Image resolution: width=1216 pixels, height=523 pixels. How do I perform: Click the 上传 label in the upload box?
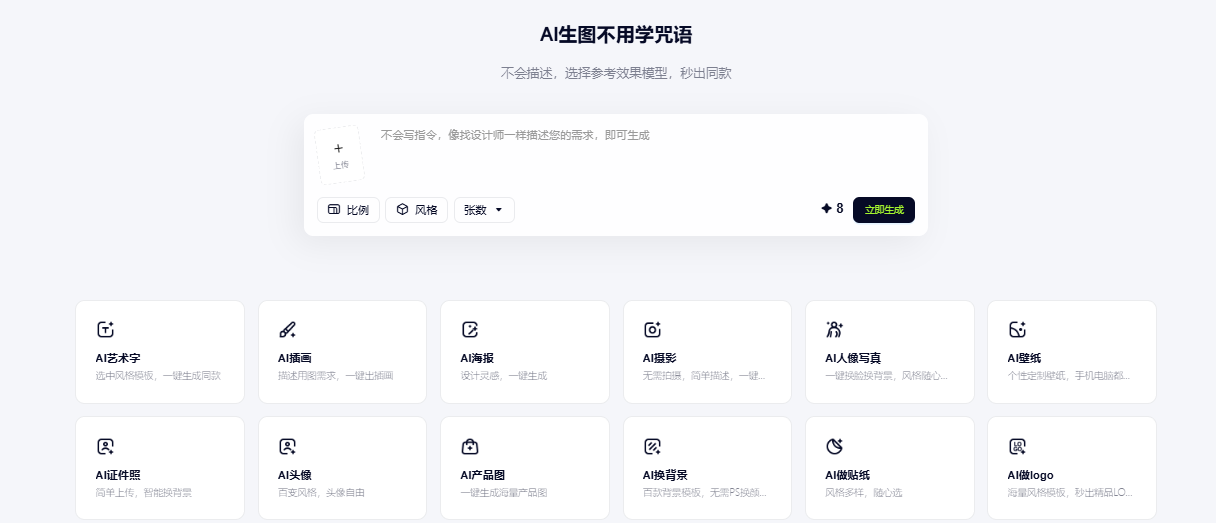coord(341,165)
